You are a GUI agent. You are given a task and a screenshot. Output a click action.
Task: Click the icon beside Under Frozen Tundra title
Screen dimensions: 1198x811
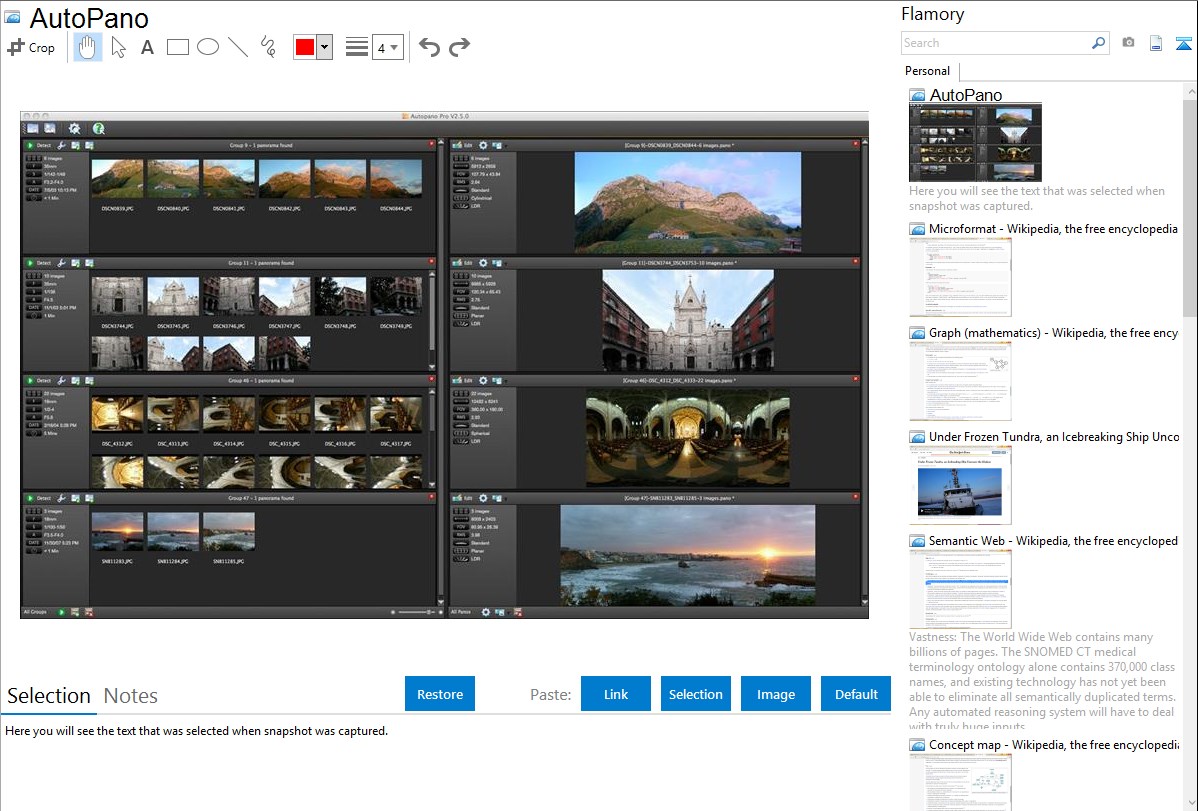(918, 436)
